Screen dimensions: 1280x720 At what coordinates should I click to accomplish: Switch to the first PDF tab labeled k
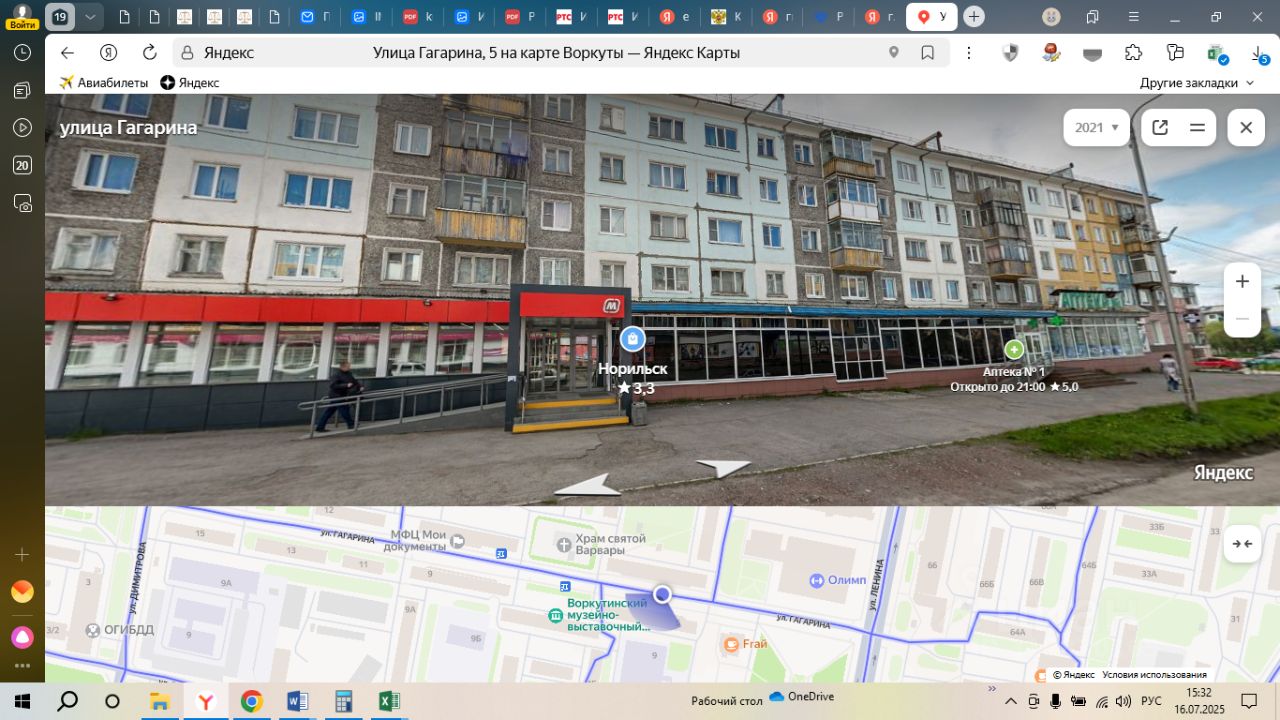418,17
